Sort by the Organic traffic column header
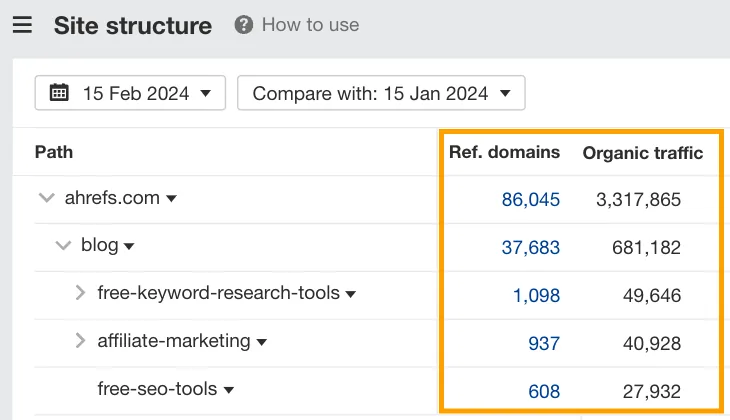 click(x=642, y=153)
